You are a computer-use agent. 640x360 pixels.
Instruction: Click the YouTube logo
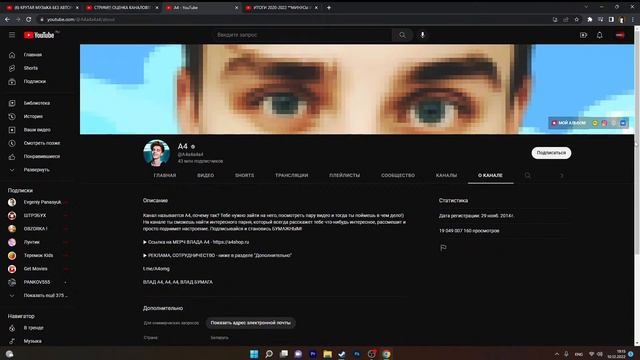point(39,35)
